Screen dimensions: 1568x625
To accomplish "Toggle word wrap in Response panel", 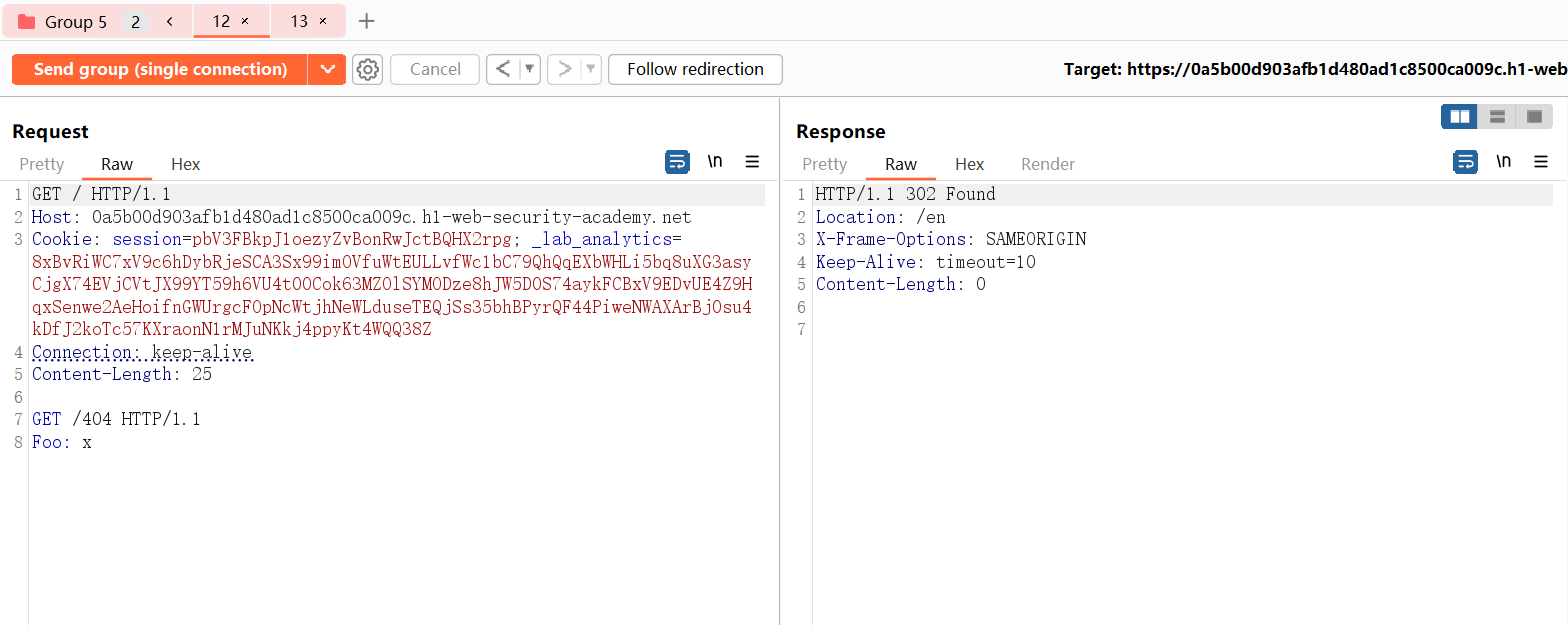I will point(1465,162).
